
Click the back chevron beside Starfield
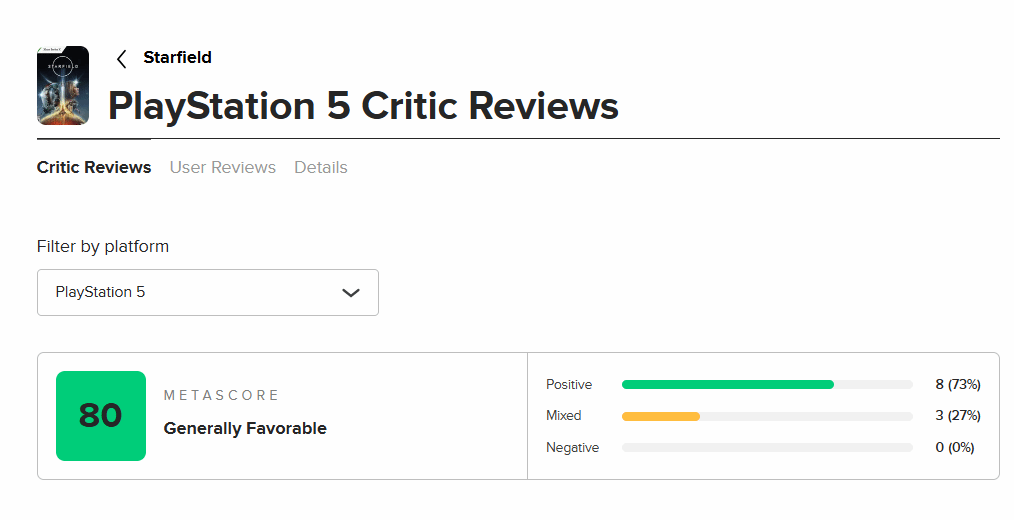121,59
